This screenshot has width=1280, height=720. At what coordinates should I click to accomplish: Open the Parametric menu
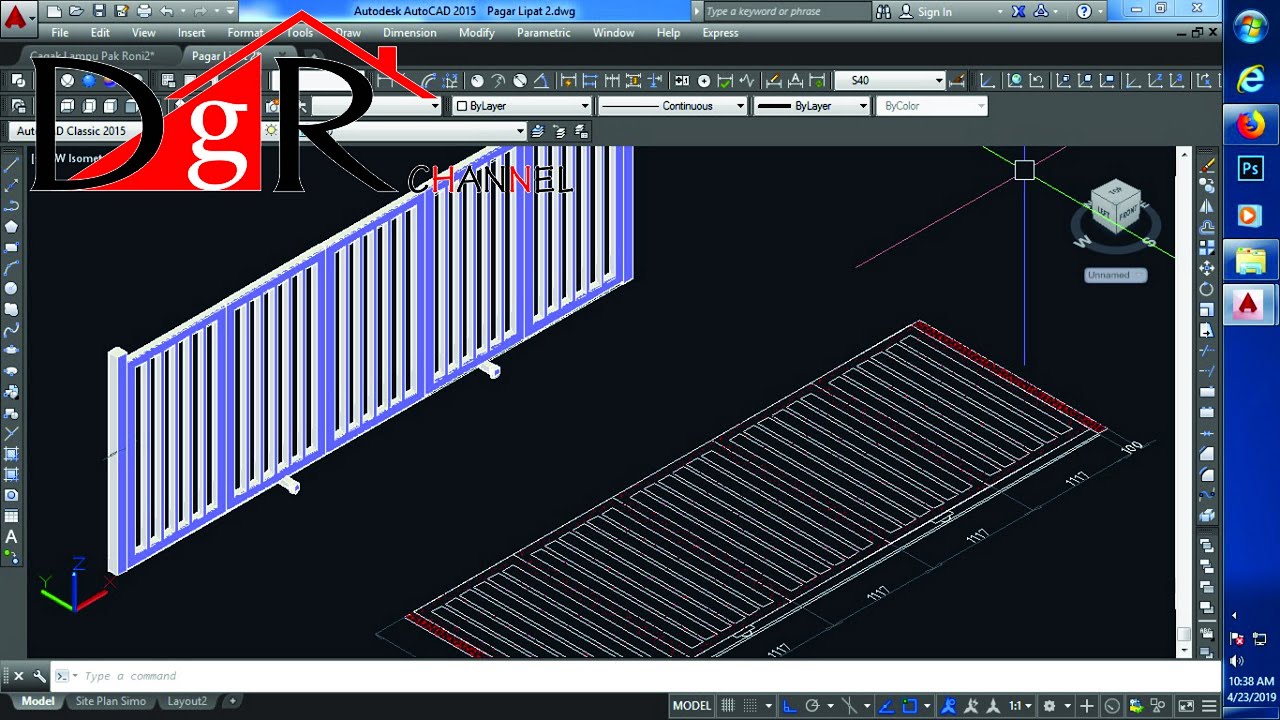(x=543, y=33)
